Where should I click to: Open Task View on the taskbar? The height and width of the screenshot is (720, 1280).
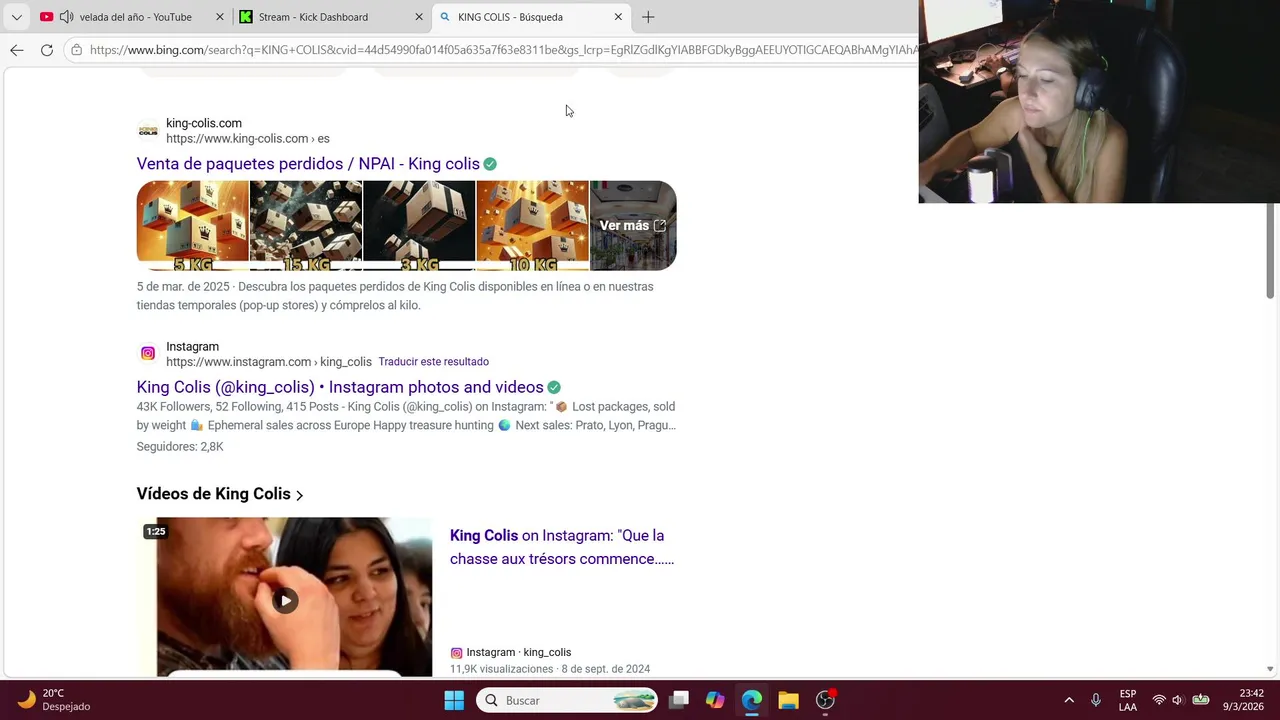679,700
